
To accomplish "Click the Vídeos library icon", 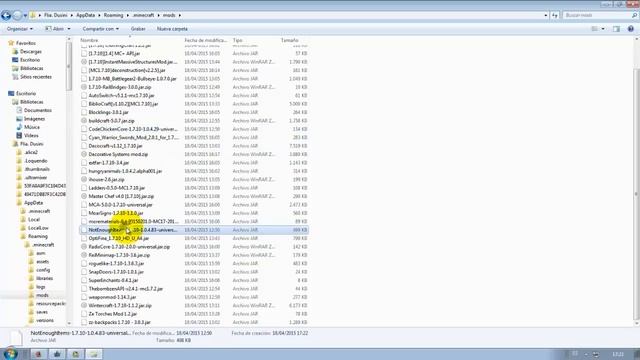I will point(19,136).
